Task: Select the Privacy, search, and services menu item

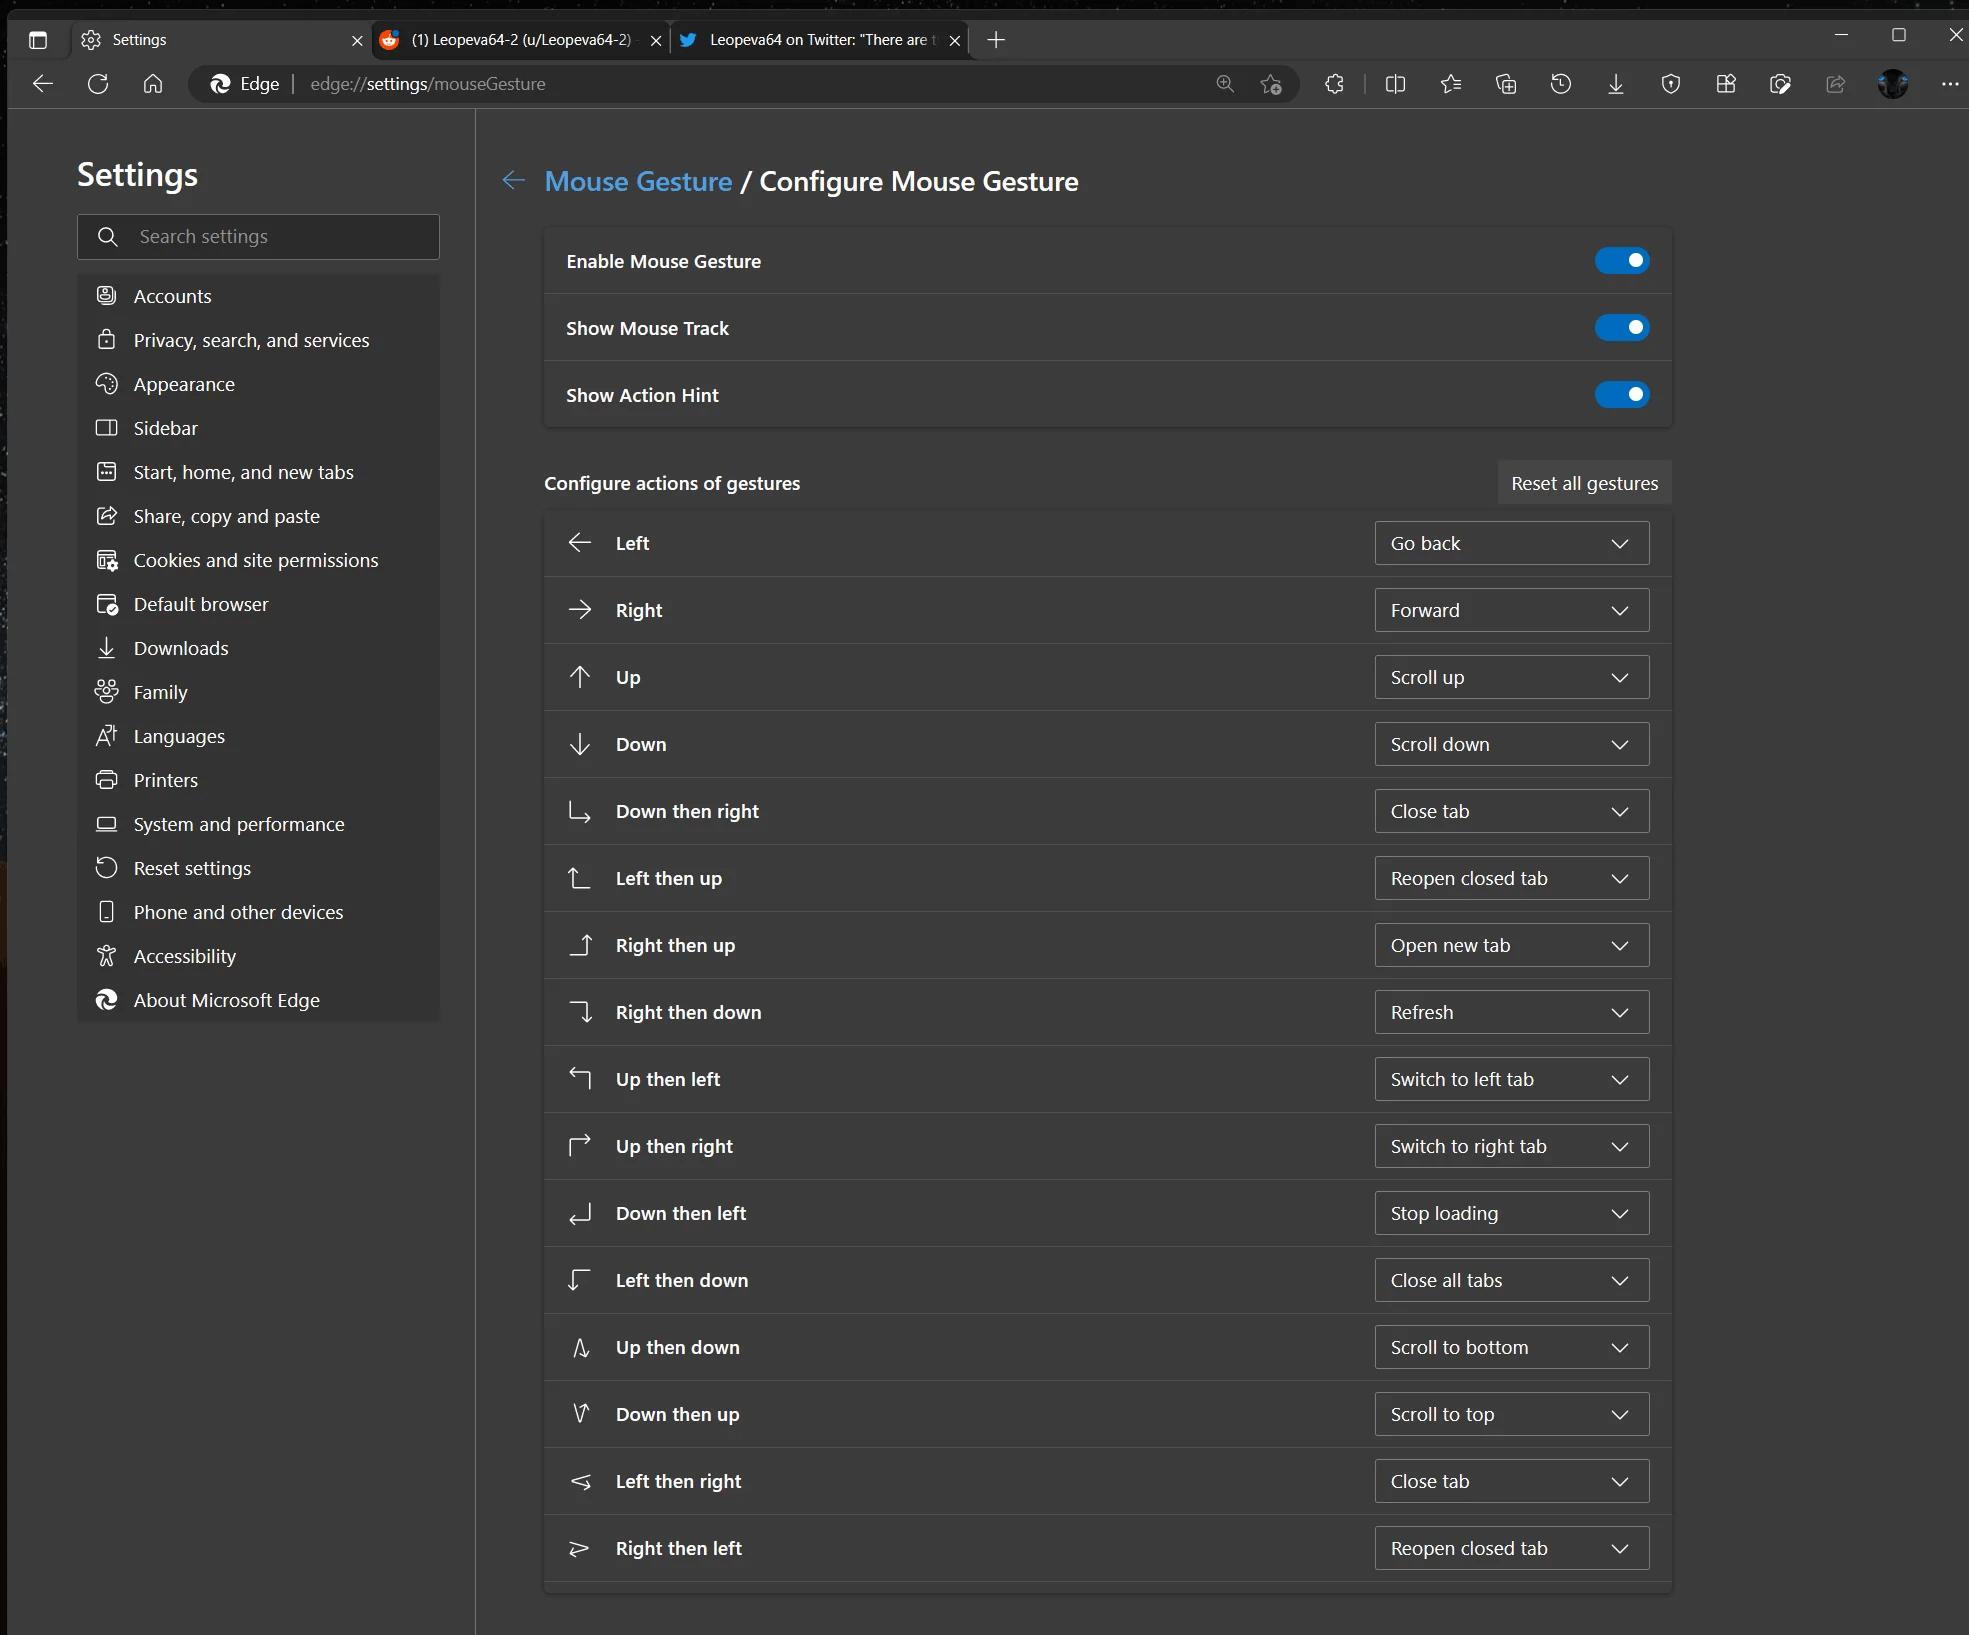Action: pos(250,338)
